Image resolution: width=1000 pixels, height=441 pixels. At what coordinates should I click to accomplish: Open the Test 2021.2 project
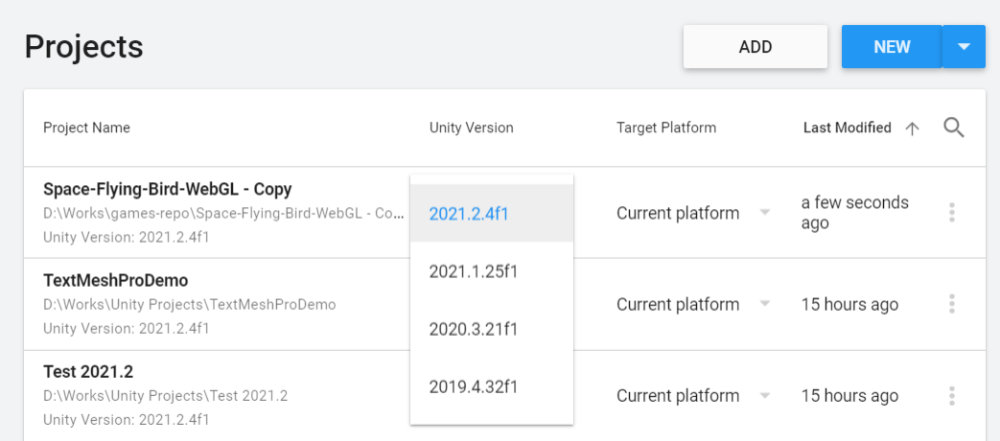pyautogui.click(x=88, y=372)
